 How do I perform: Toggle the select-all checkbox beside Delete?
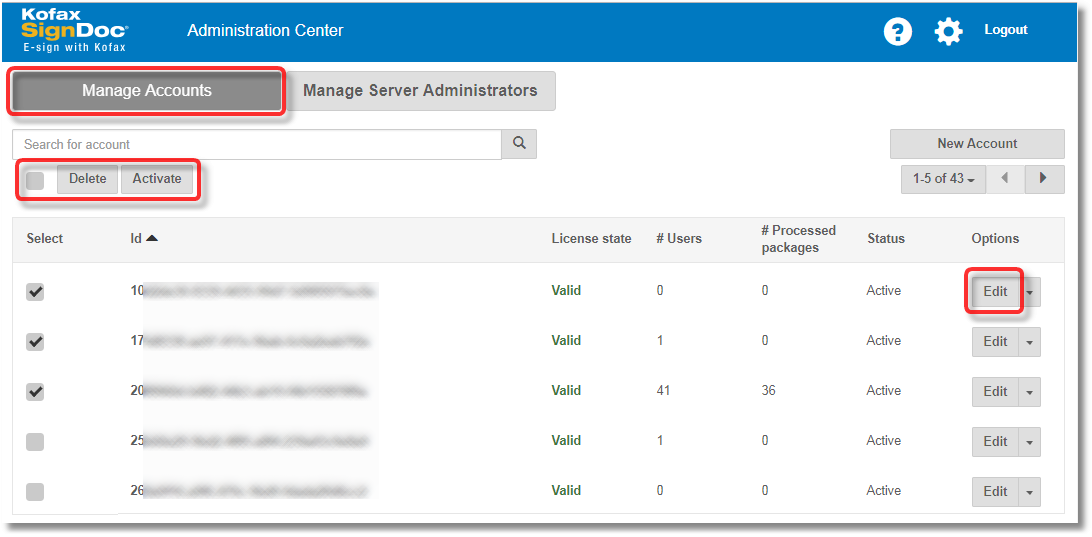point(36,180)
